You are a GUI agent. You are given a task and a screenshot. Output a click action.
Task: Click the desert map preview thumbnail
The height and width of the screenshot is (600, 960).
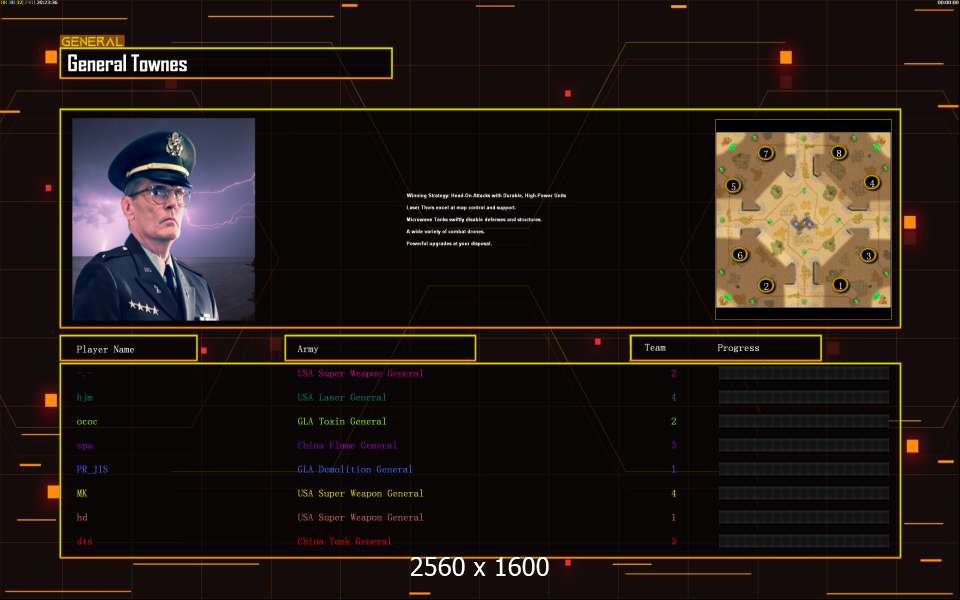pyautogui.click(x=803, y=220)
